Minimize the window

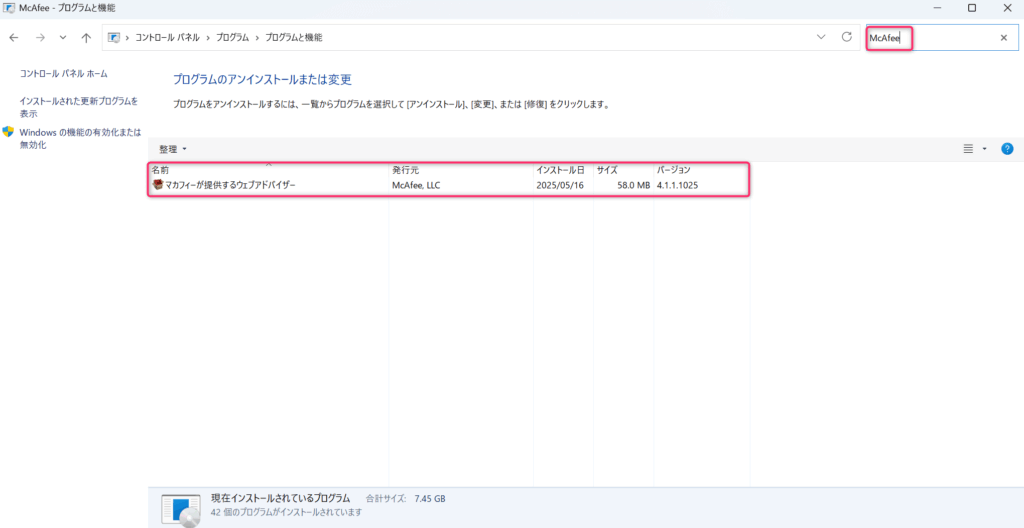(x=938, y=8)
